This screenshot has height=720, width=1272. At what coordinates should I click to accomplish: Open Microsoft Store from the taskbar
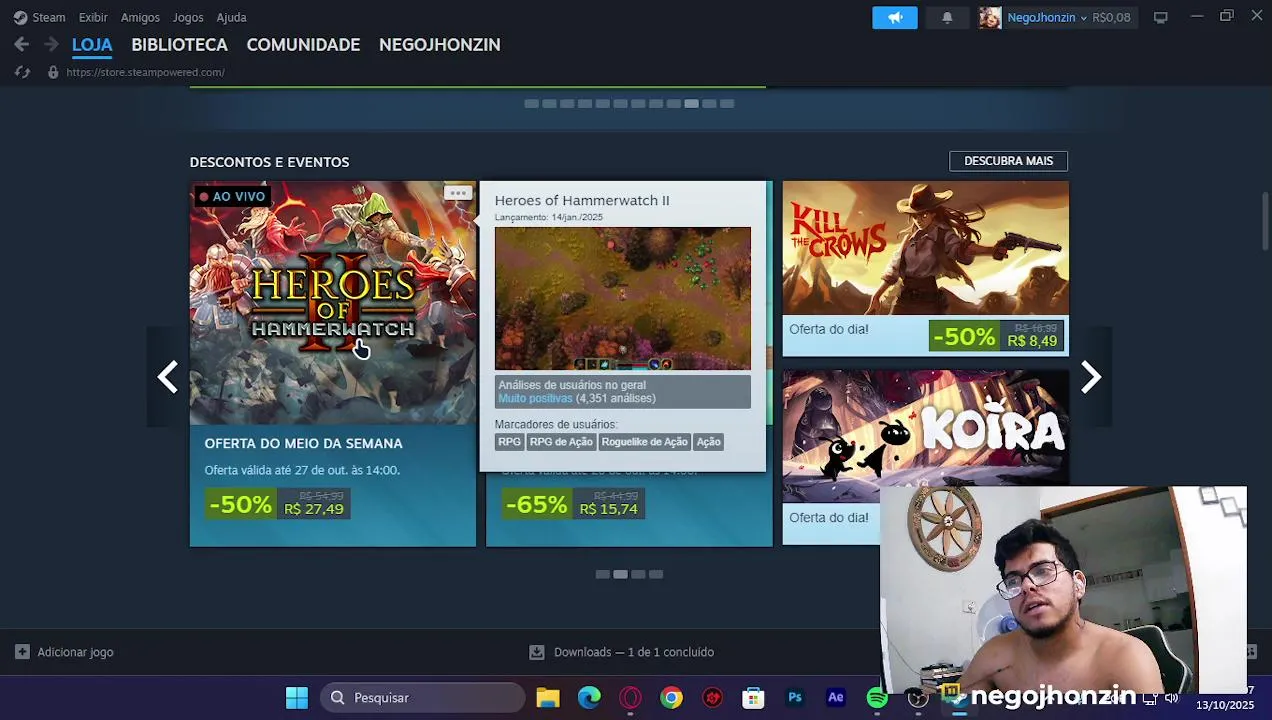(x=753, y=698)
